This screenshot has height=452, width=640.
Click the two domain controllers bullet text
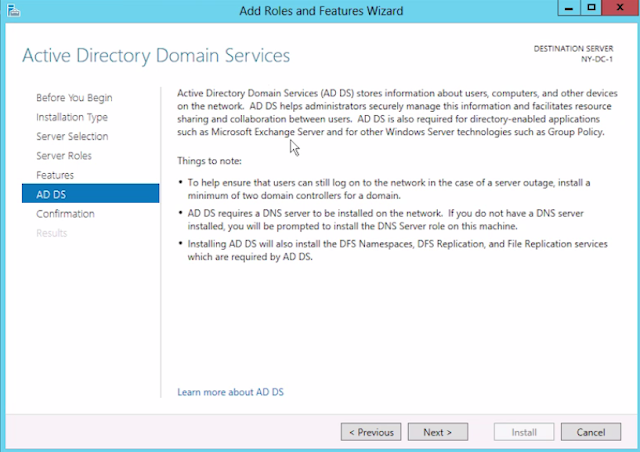(389, 189)
